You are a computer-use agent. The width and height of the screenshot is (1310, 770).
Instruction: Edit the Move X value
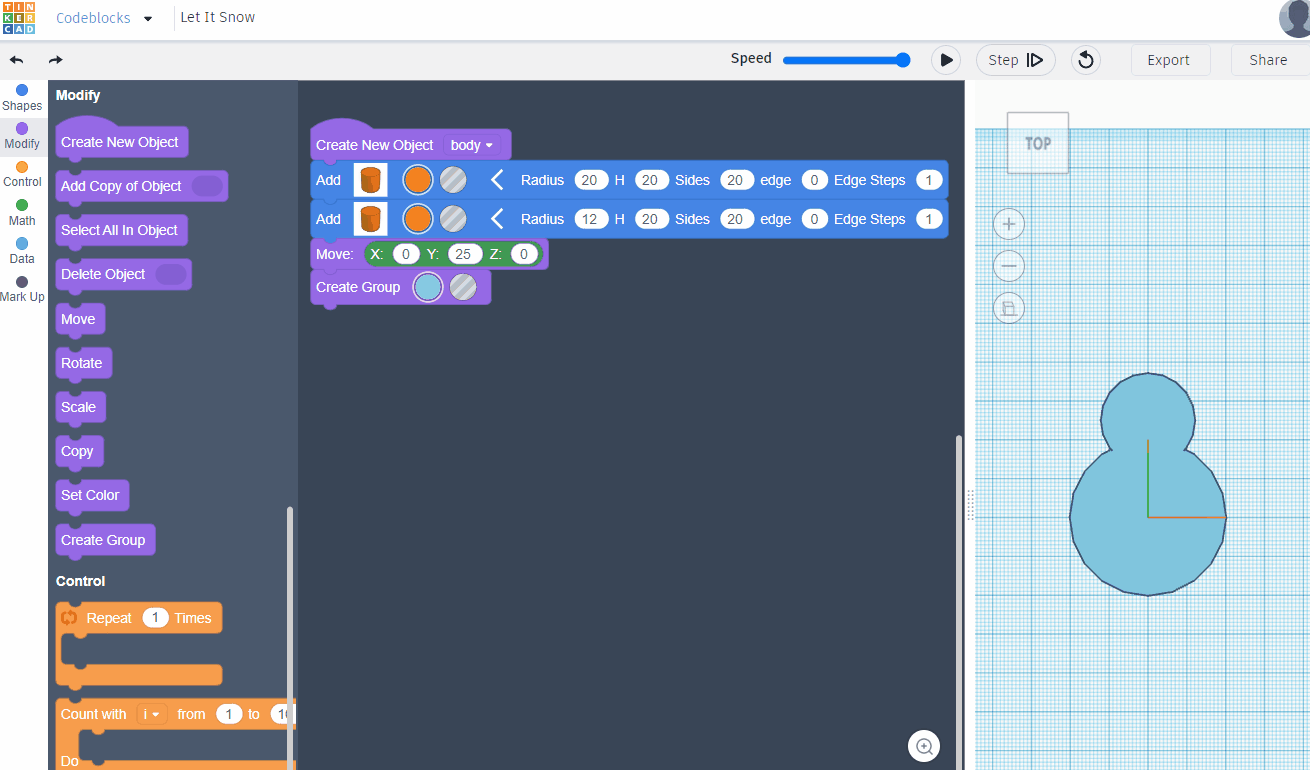click(x=406, y=254)
